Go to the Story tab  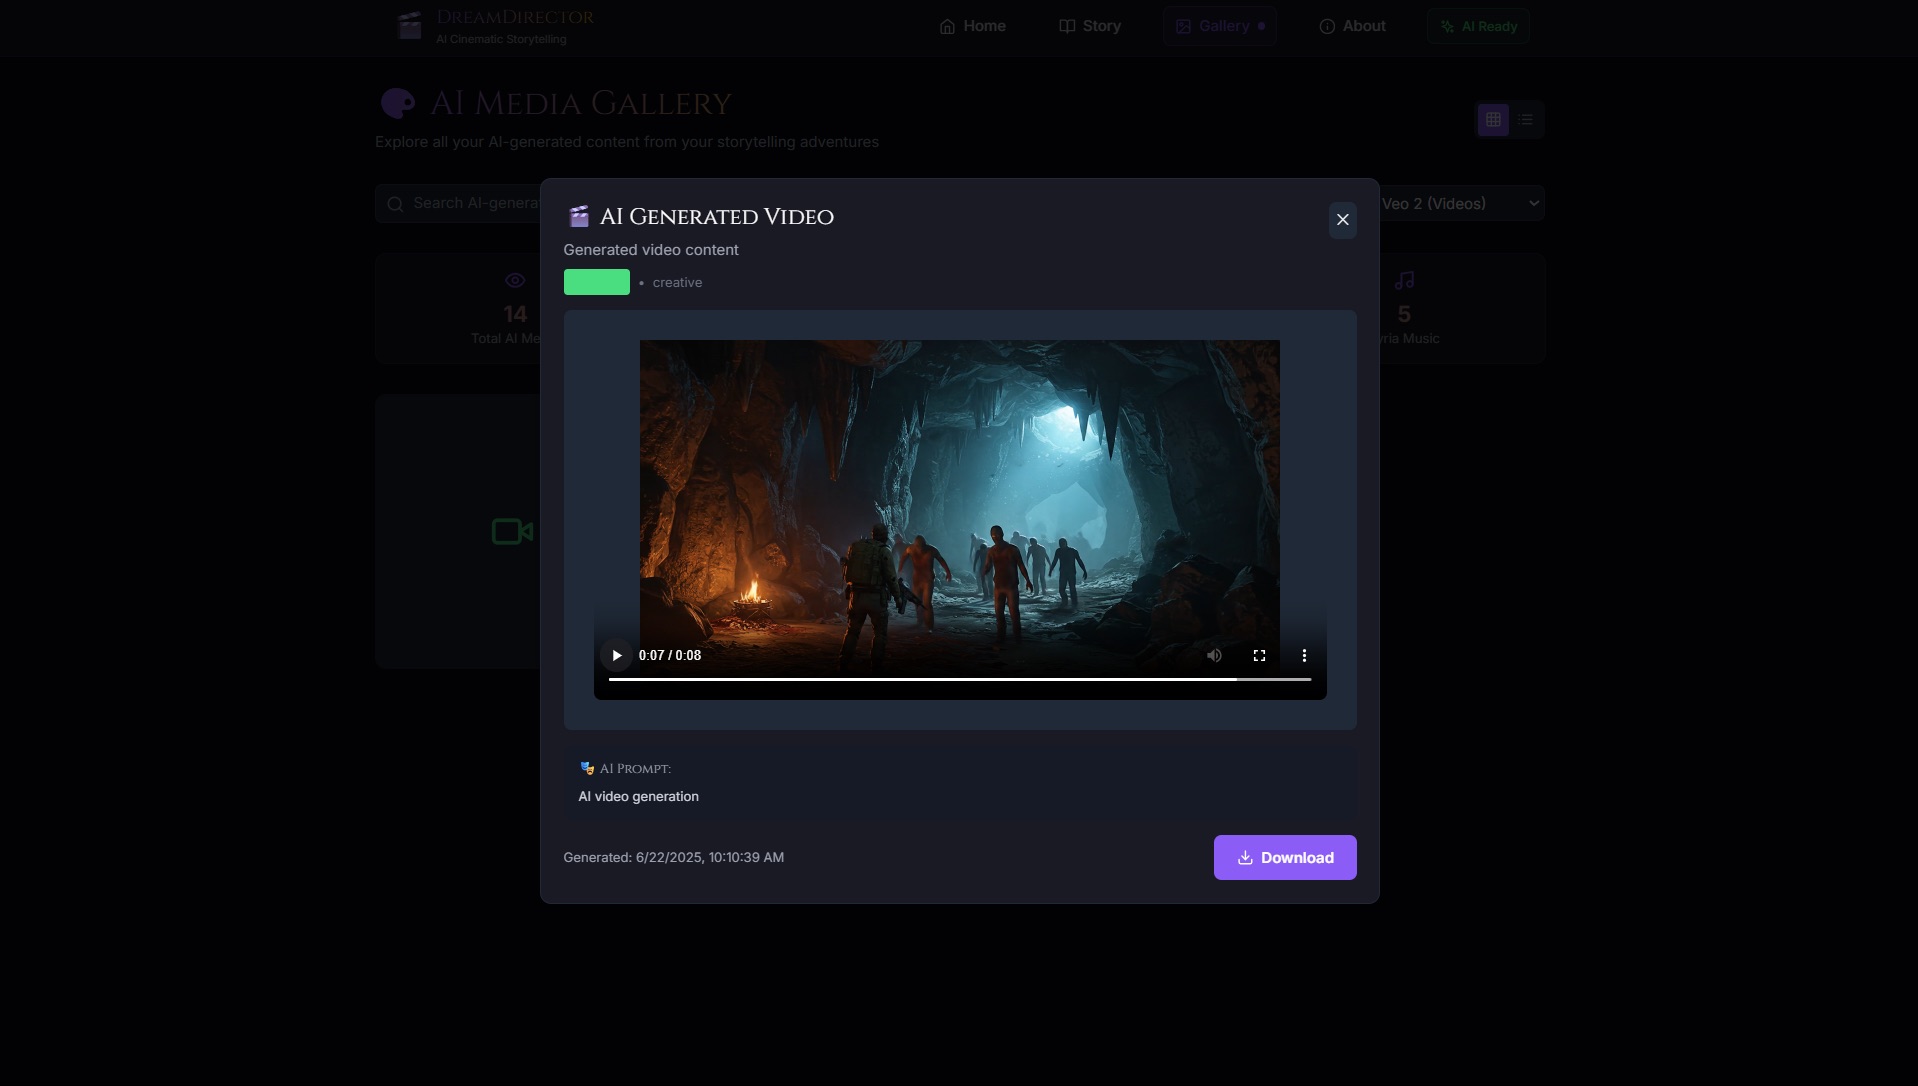coord(1090,26)
